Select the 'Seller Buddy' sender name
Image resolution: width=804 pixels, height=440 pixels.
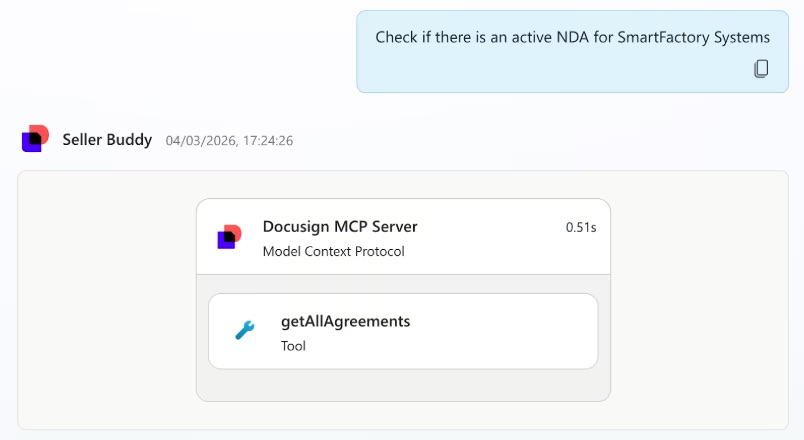[x=107, y=139]
